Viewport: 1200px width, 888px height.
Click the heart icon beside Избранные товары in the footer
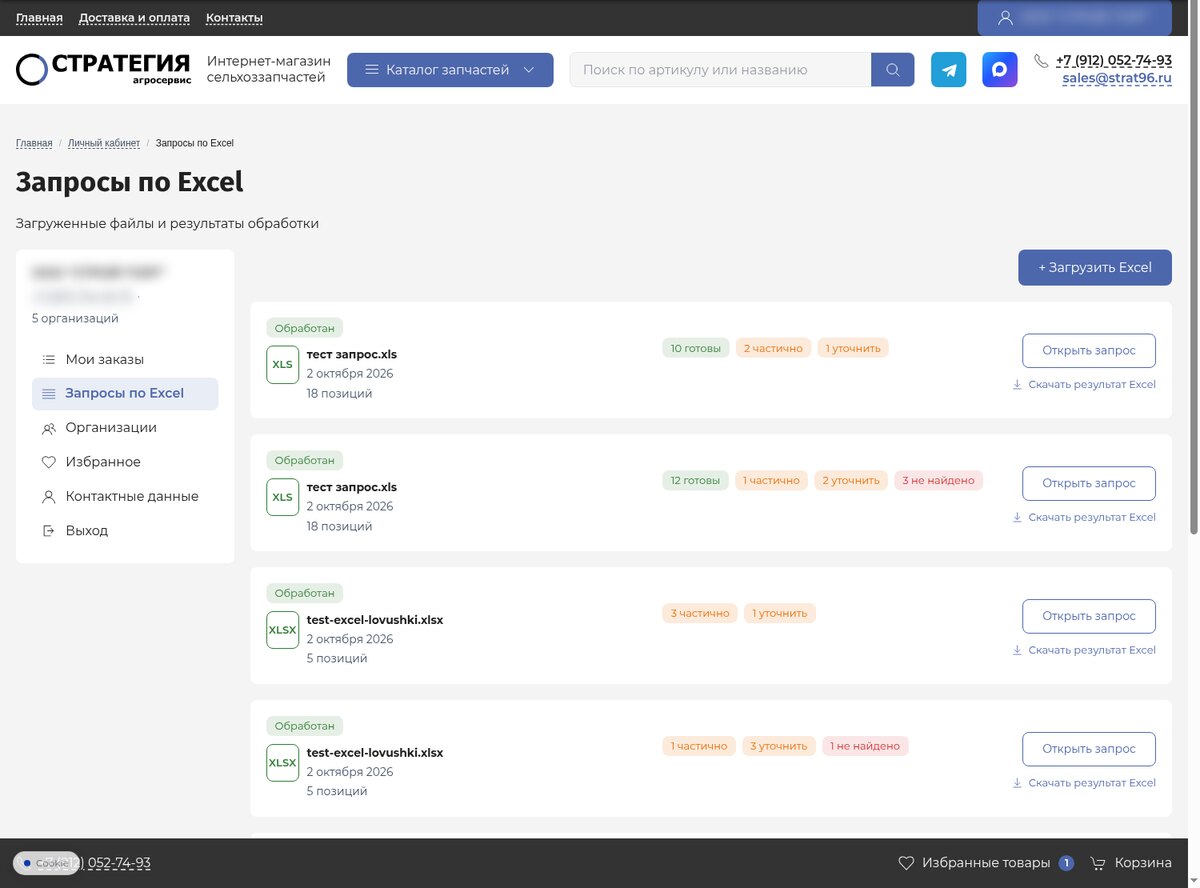click(906, 863)
